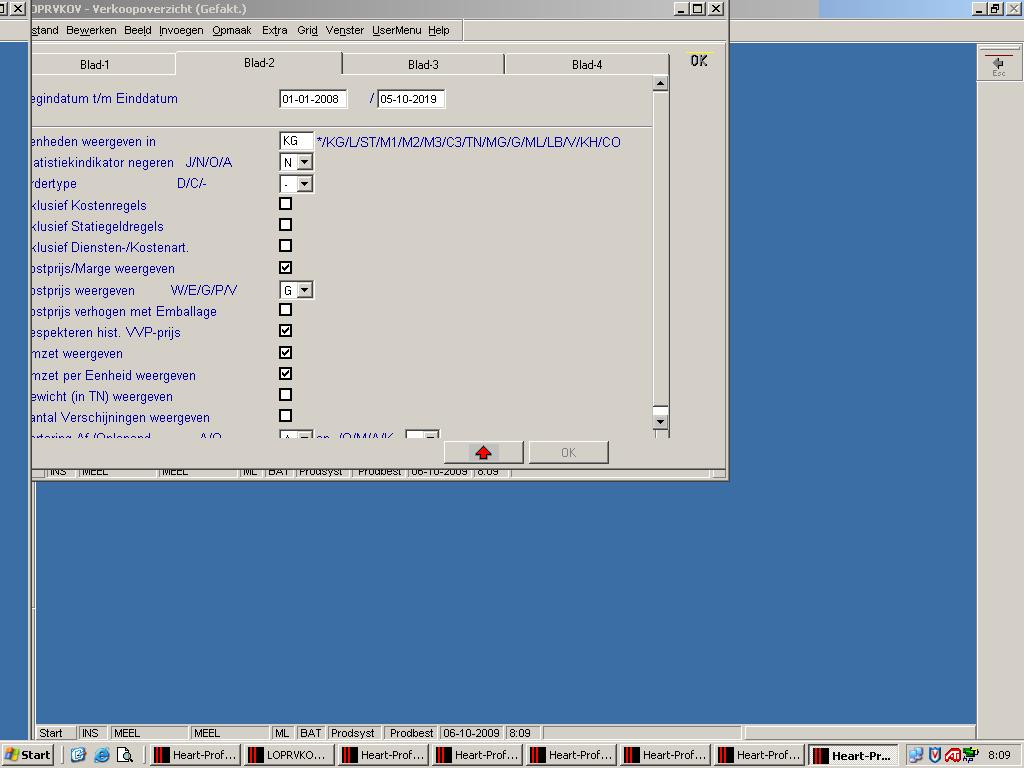Screen dimensions: 1024x768
Task: Open the Bestand menu
Action: click(44, 30)
